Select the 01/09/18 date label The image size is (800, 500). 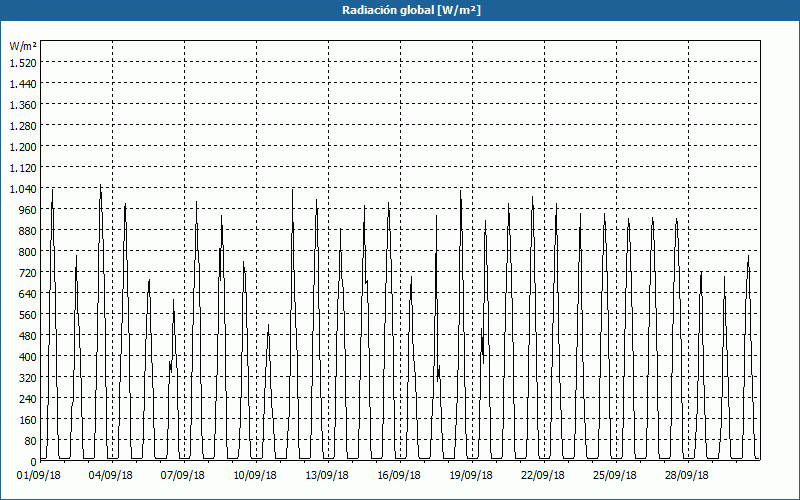(x=39, y=476)
